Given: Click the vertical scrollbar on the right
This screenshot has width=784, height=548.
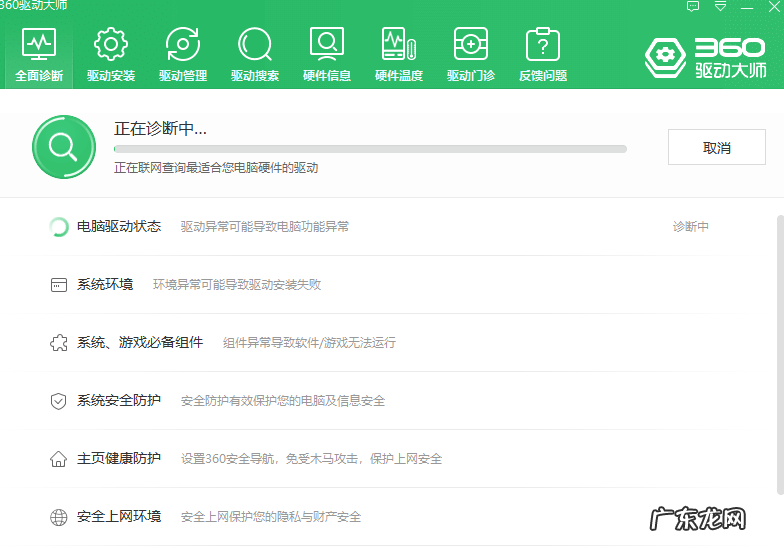Looking at the screenshot, I should tap(780, 355).
